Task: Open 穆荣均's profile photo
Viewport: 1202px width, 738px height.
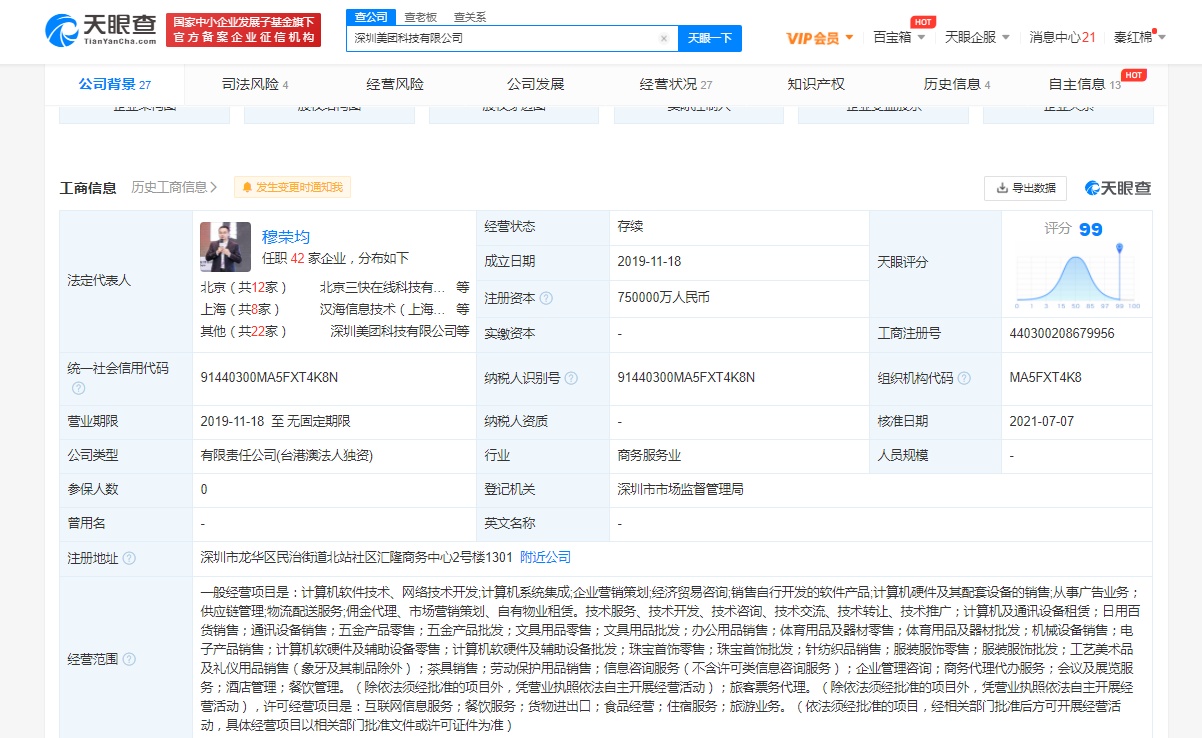Action: (x=225, y=247)
